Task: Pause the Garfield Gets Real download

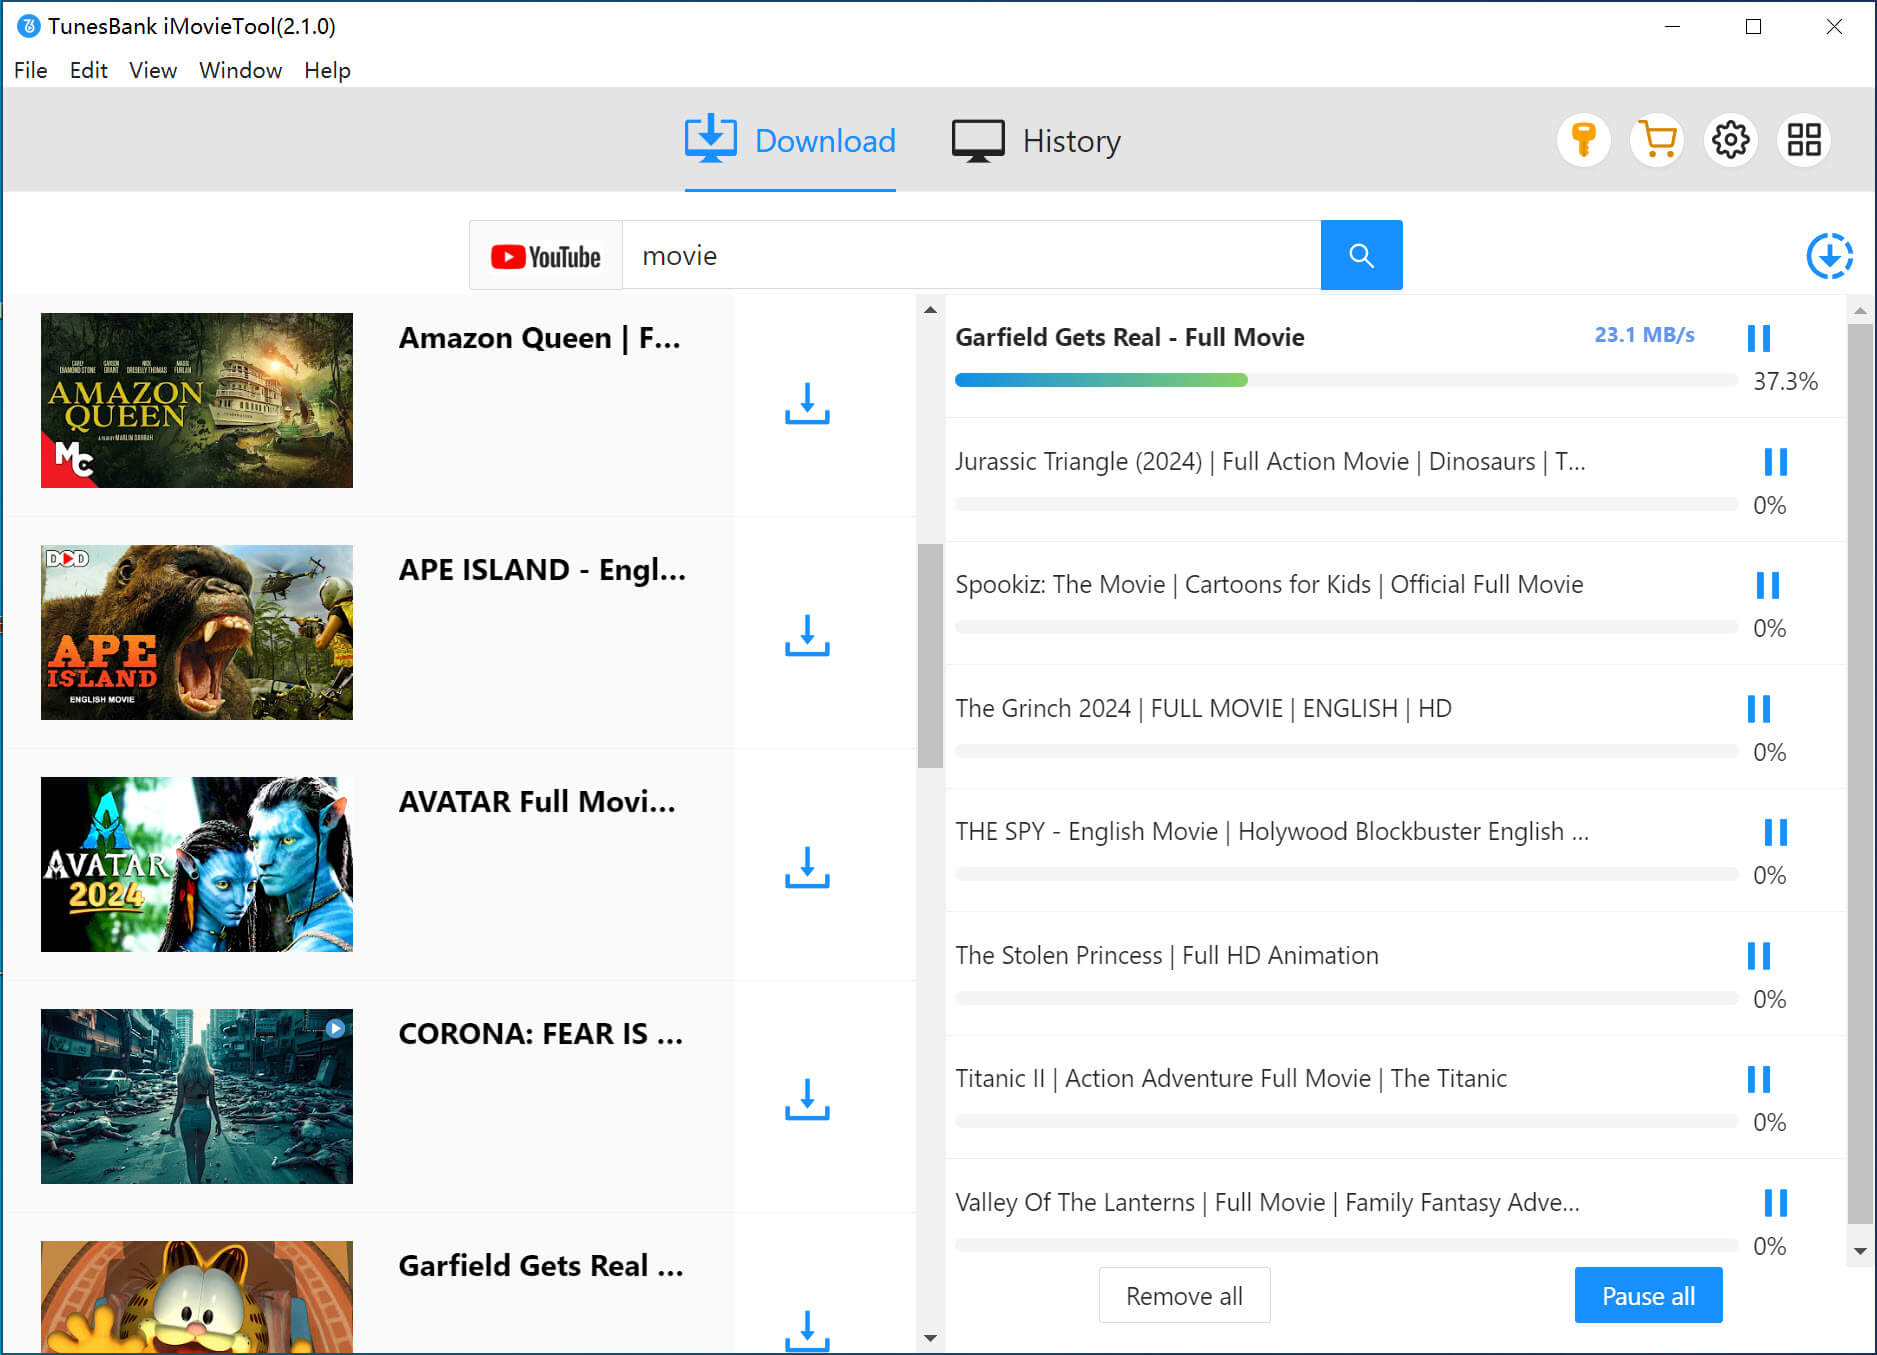Action: (x=1758, y=338)
